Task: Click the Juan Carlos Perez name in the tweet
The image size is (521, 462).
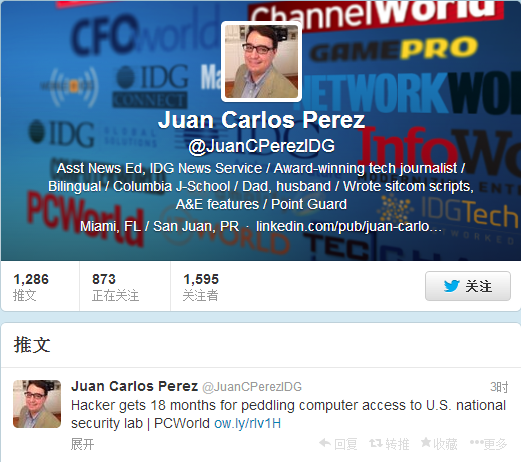Action: tap(135, 386)
